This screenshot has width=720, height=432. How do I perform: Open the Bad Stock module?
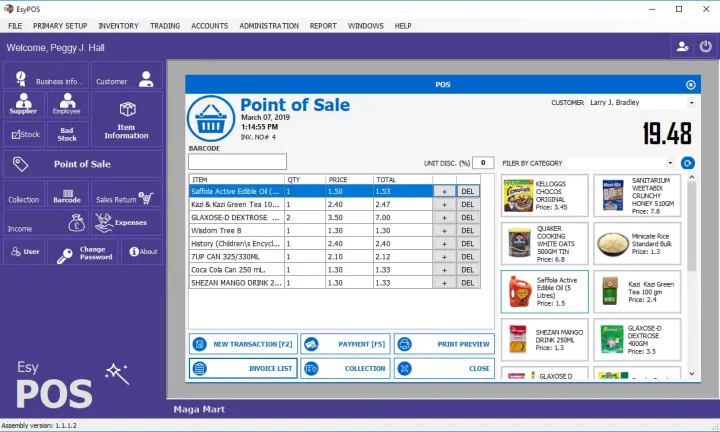click(68, 134)
